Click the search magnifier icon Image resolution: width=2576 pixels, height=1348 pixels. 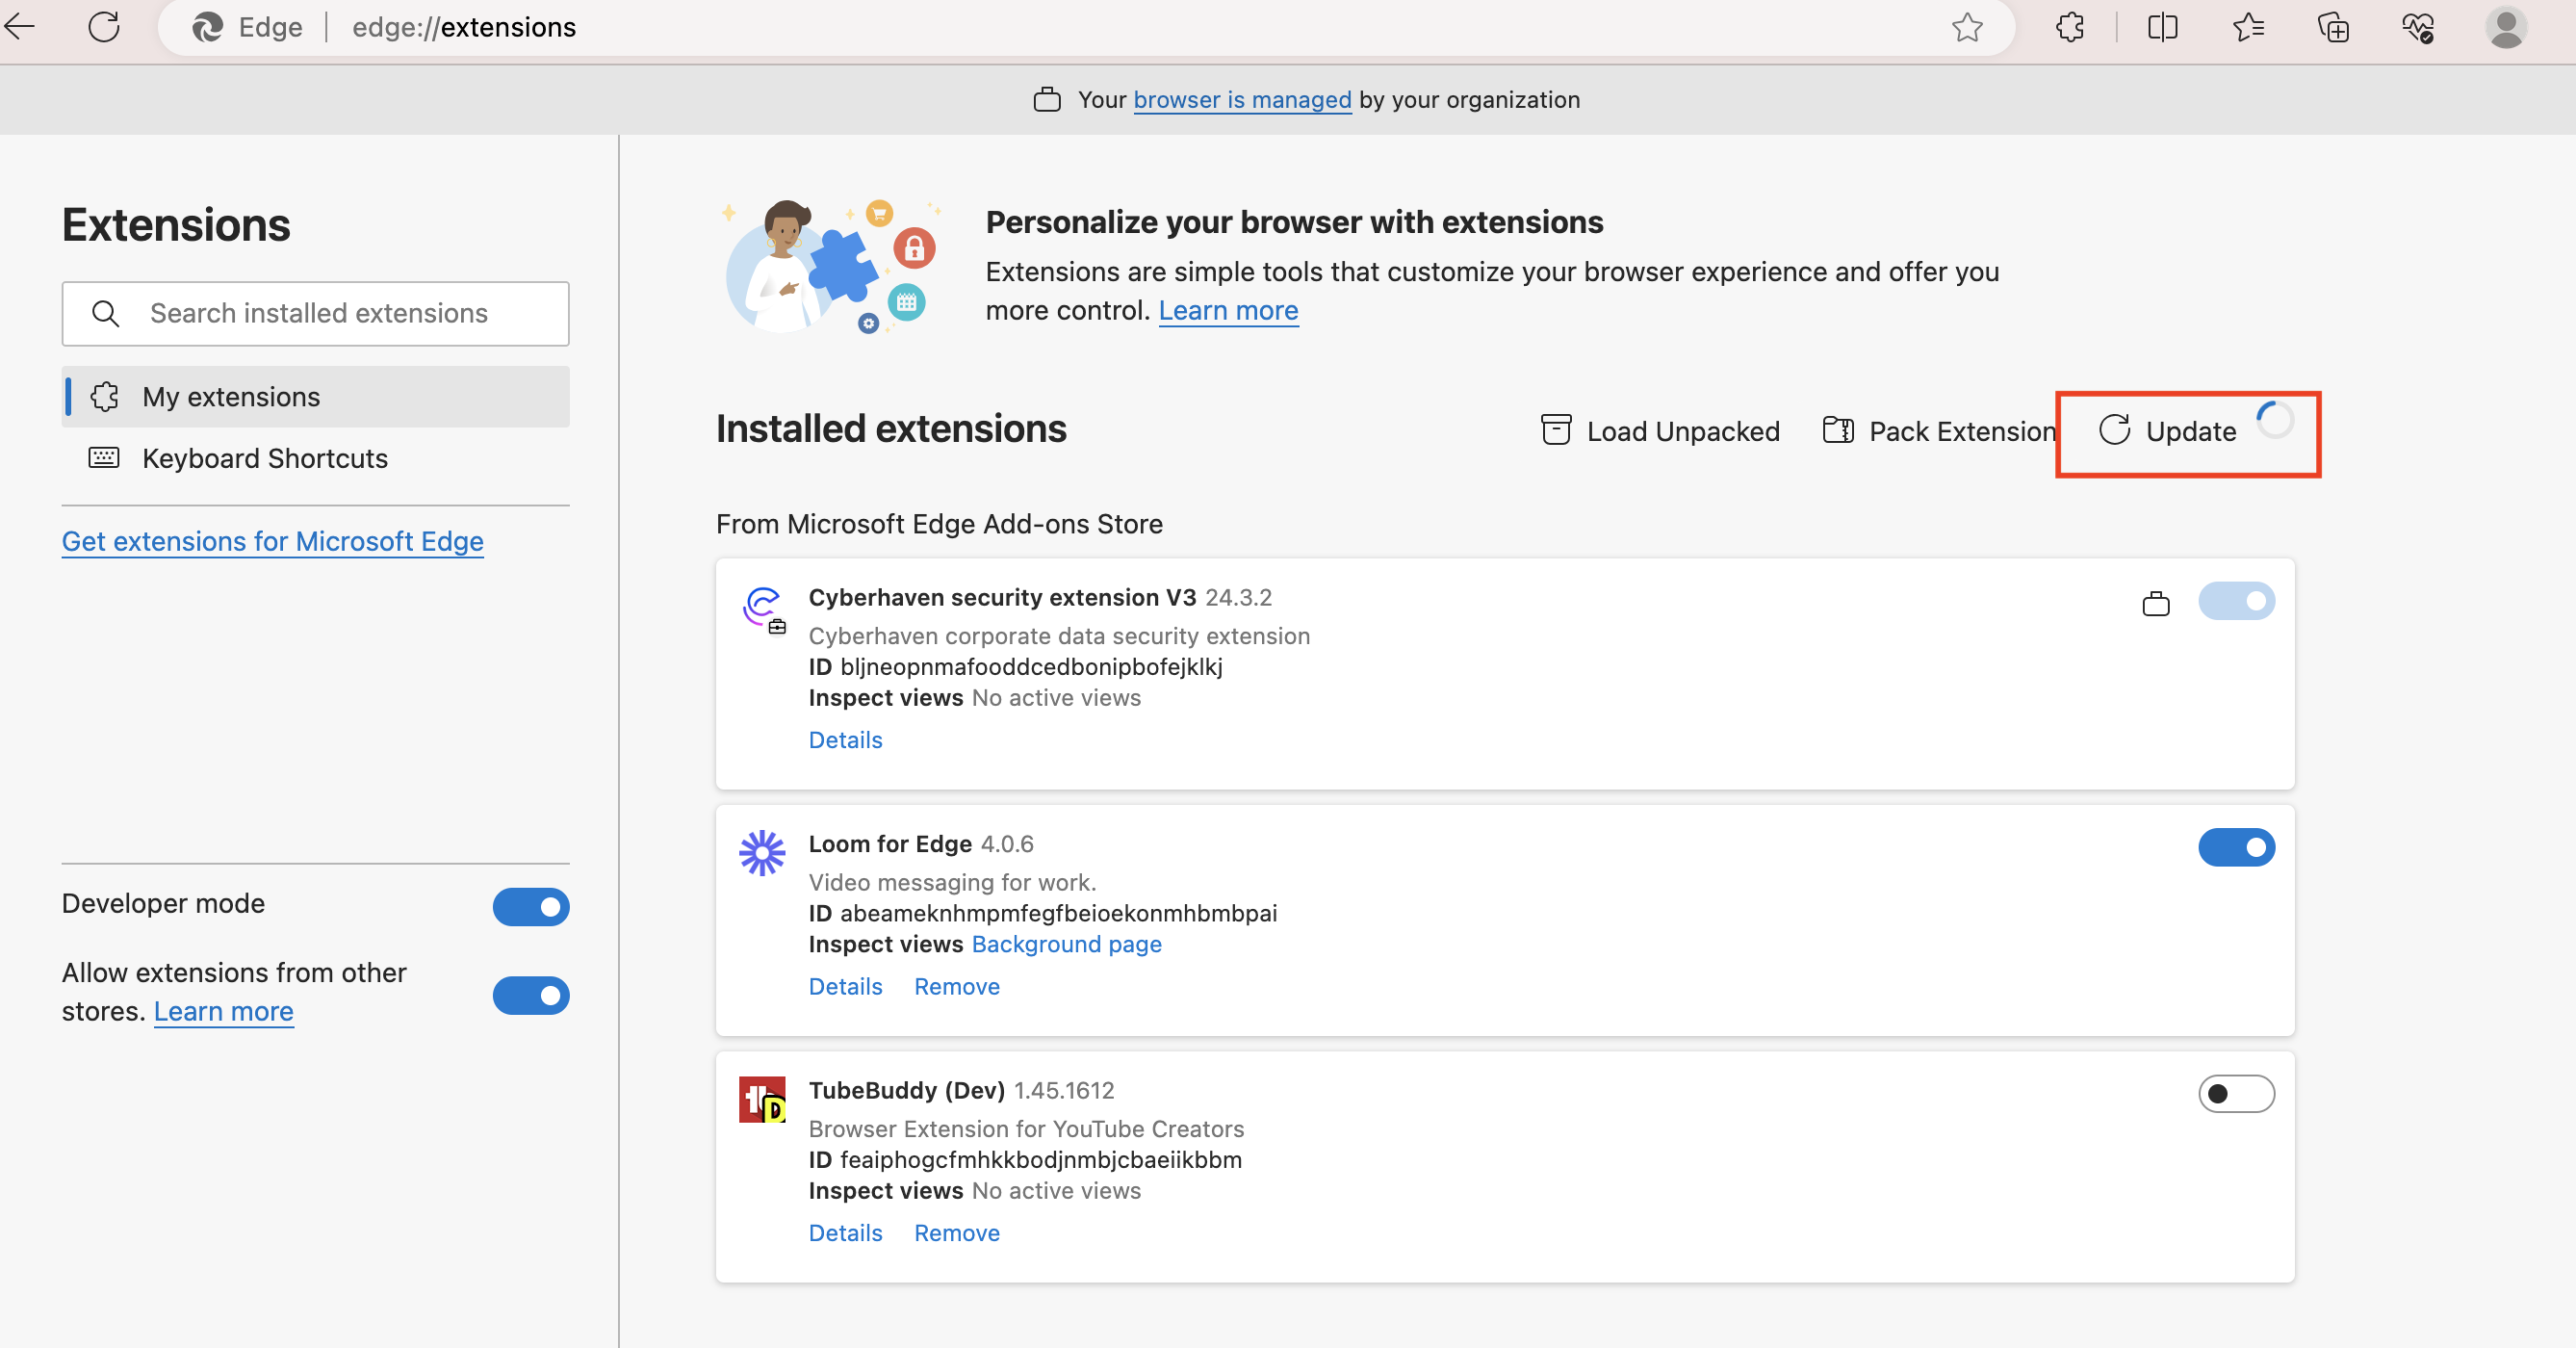click(105, 314)
